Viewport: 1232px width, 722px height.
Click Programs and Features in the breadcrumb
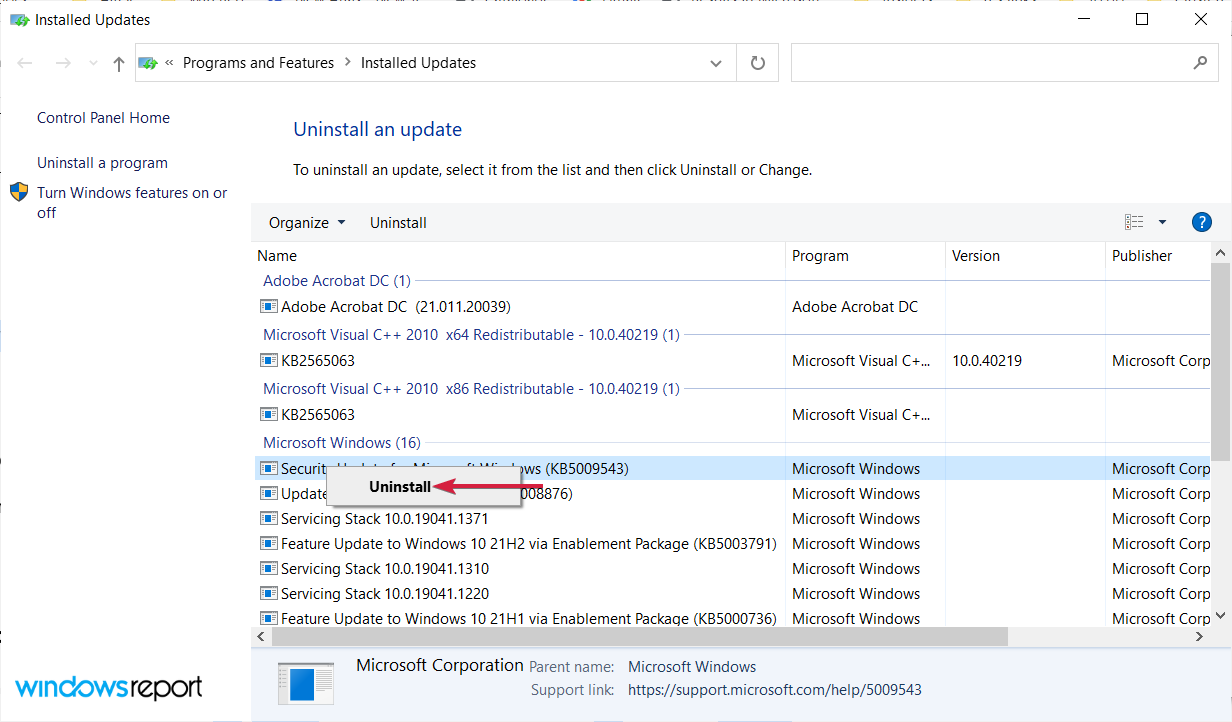[x=258, y=62]
